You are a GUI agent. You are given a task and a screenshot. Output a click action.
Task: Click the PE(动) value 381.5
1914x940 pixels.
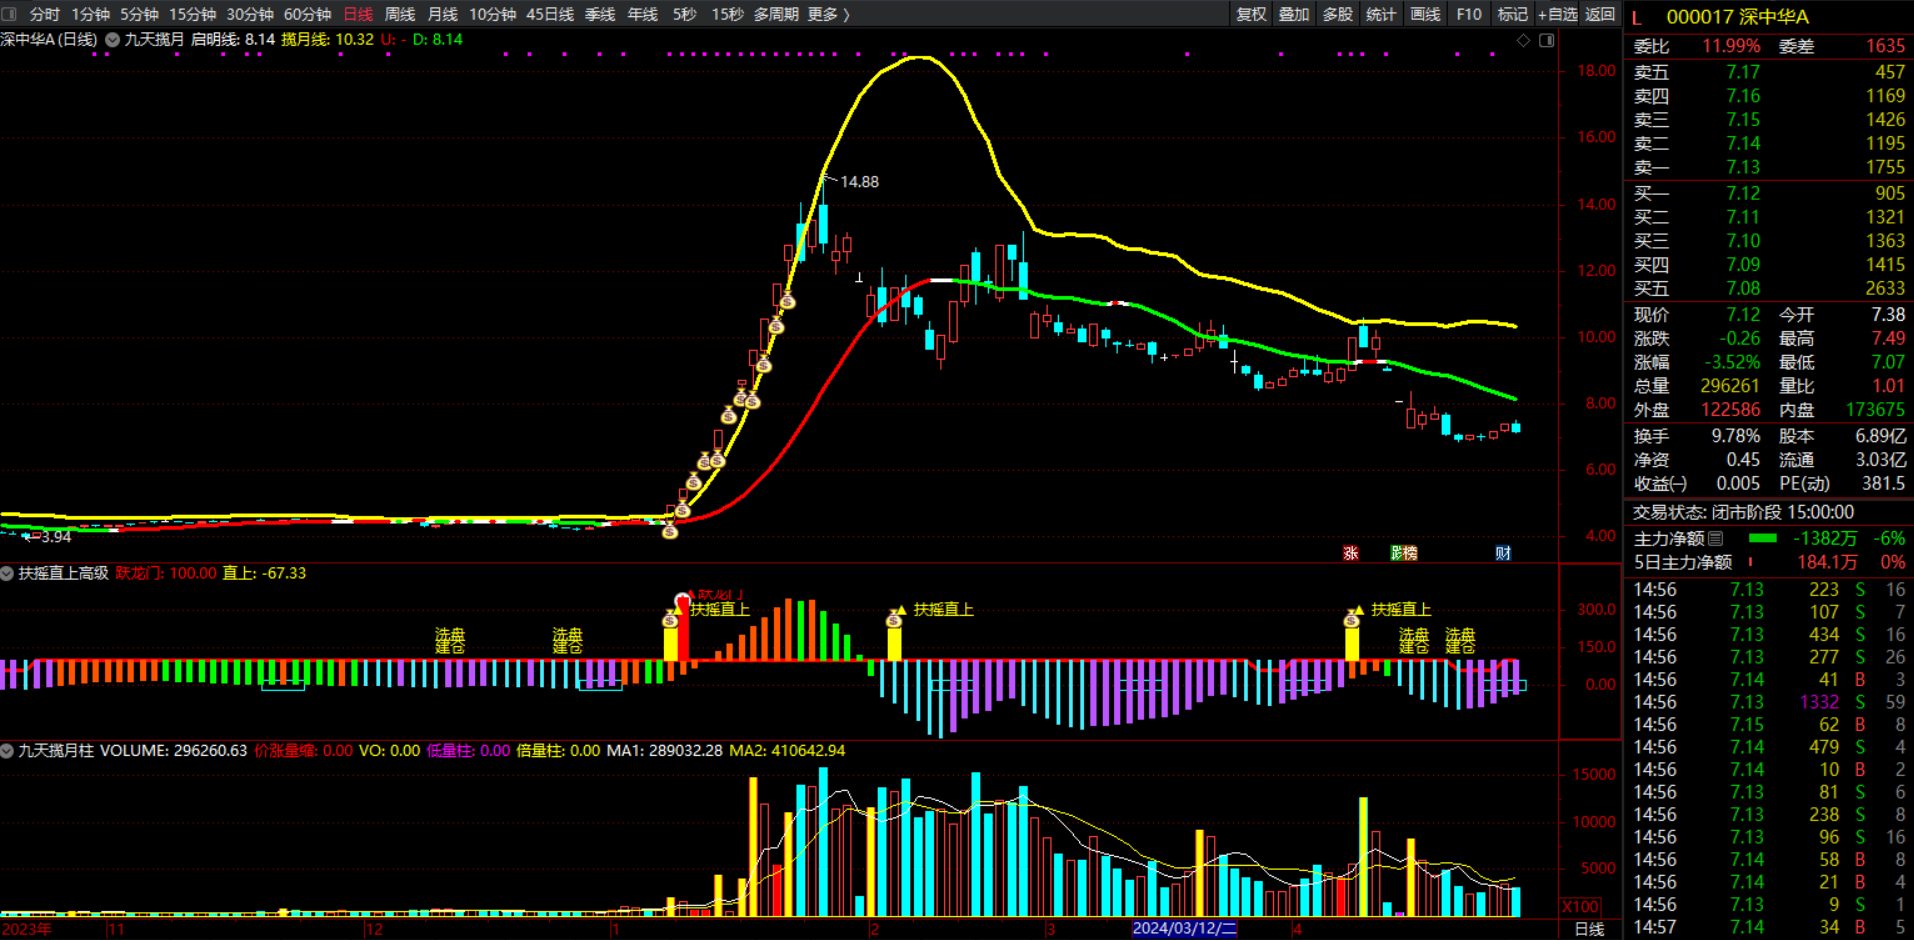click(1883, 483)
